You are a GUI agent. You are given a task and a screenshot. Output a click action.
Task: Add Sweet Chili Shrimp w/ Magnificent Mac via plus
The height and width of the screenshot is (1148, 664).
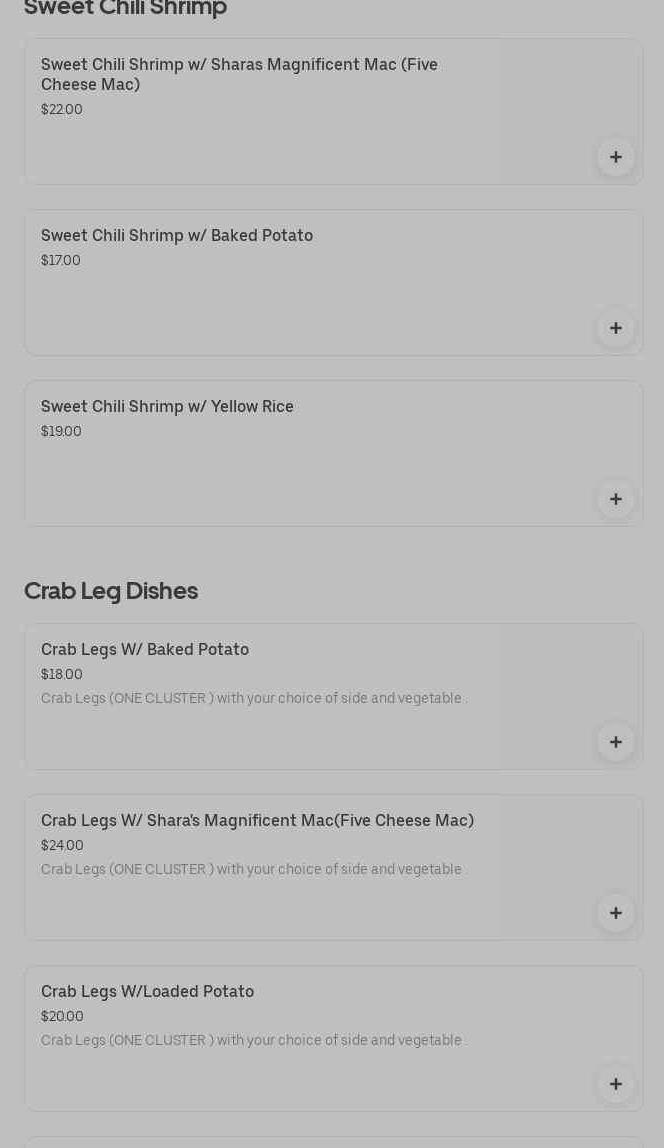[616, 157]
